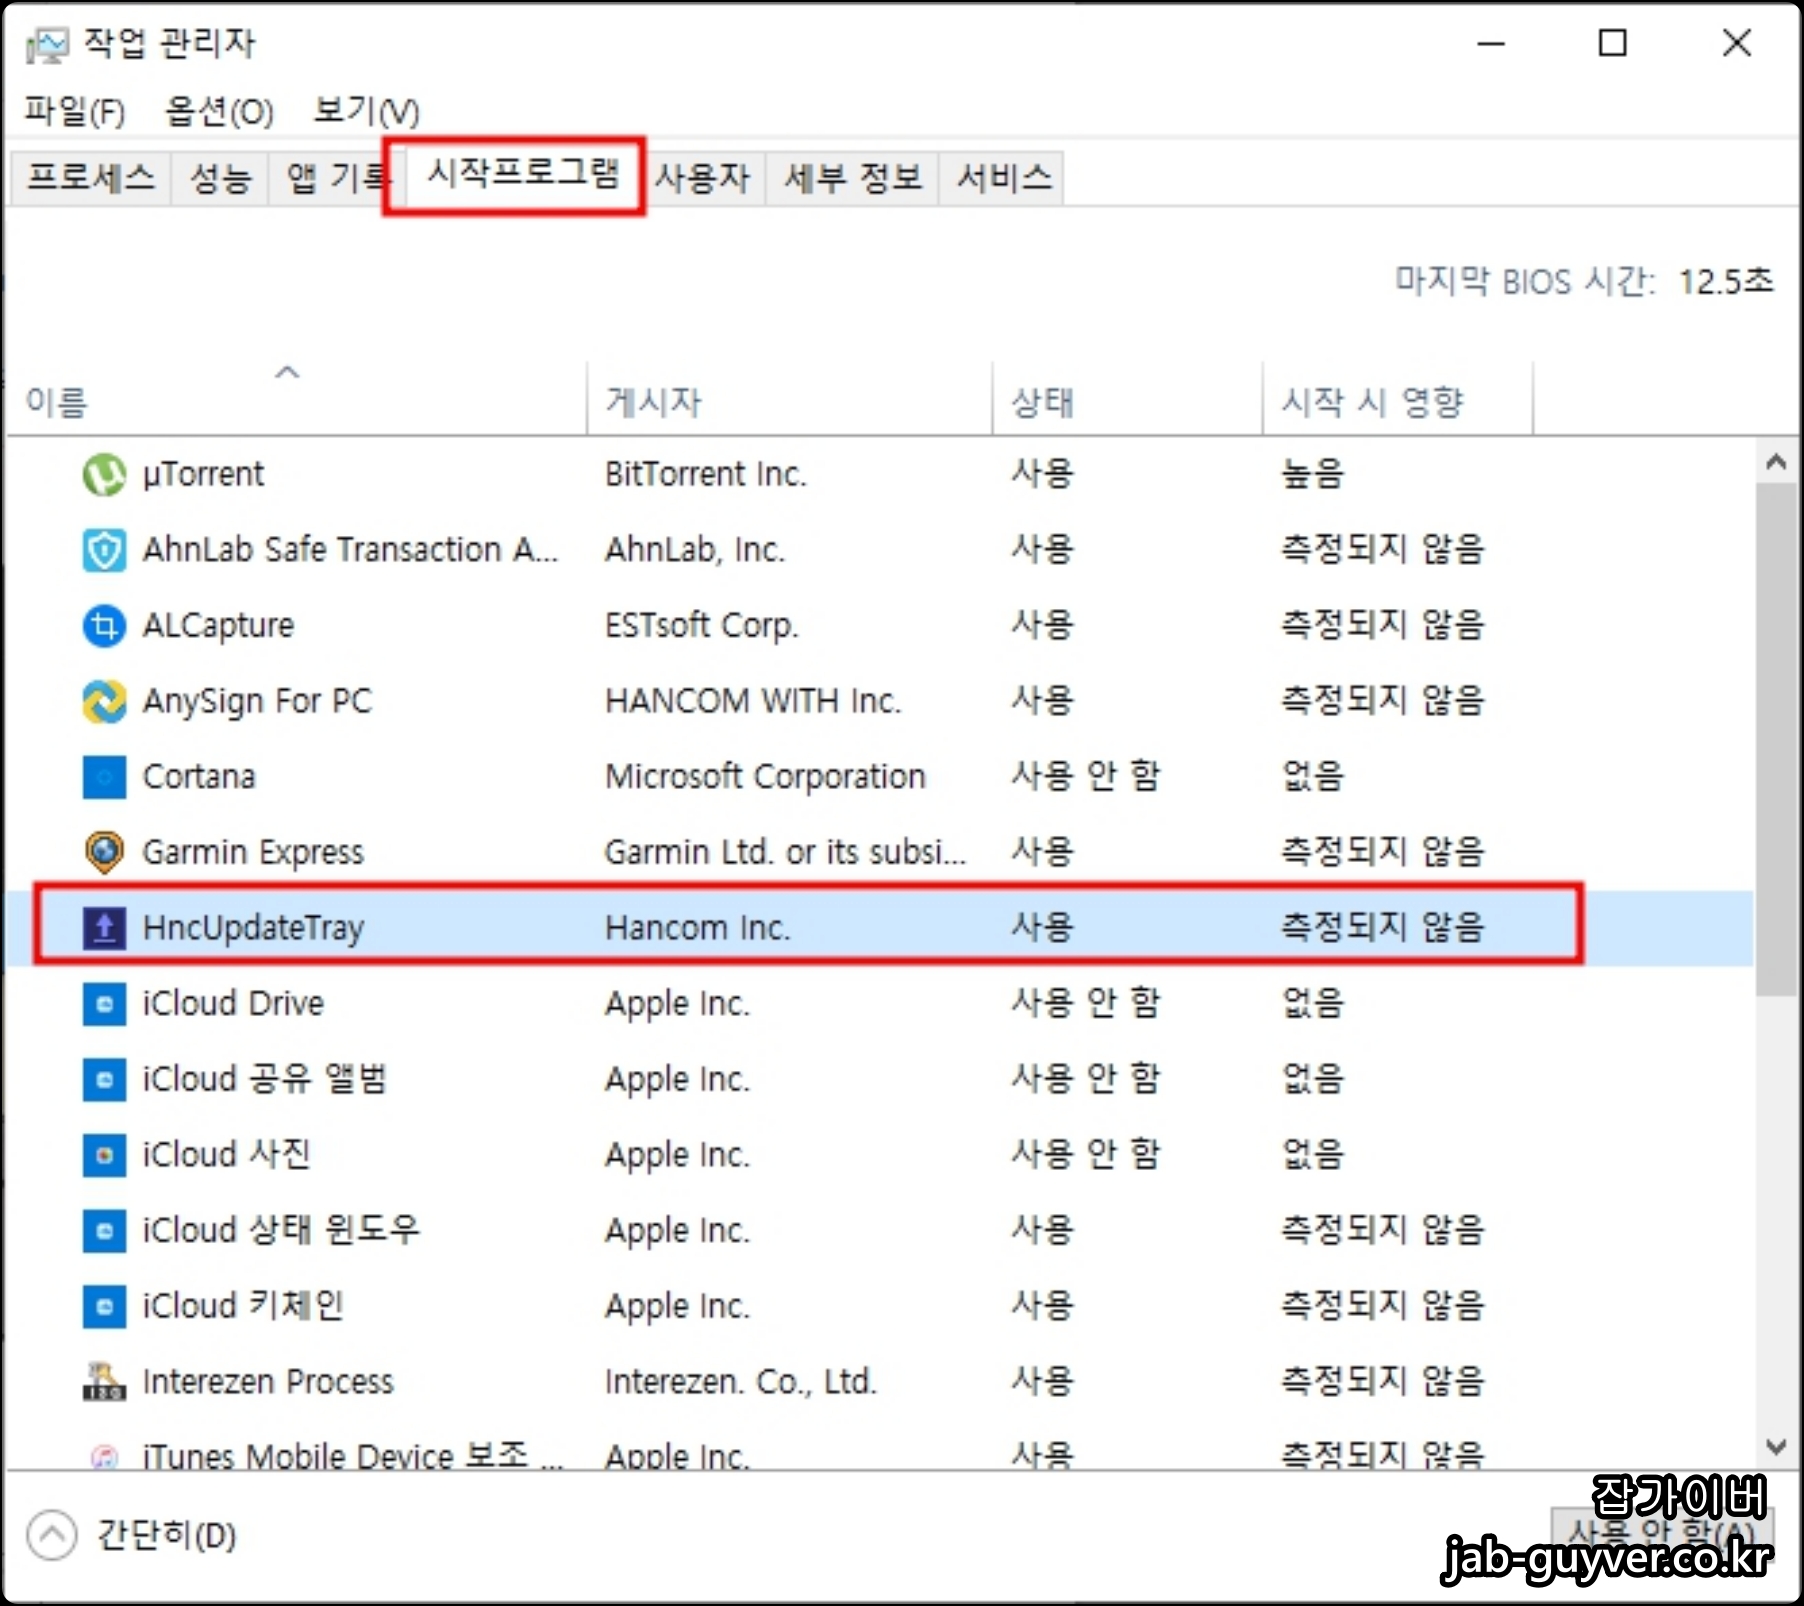Image resolution: width=1804 pixels, height=1606 pixels.
Task: Click the Interezen Process icon
Action: pyautogui.click(x=104, y=1382)
